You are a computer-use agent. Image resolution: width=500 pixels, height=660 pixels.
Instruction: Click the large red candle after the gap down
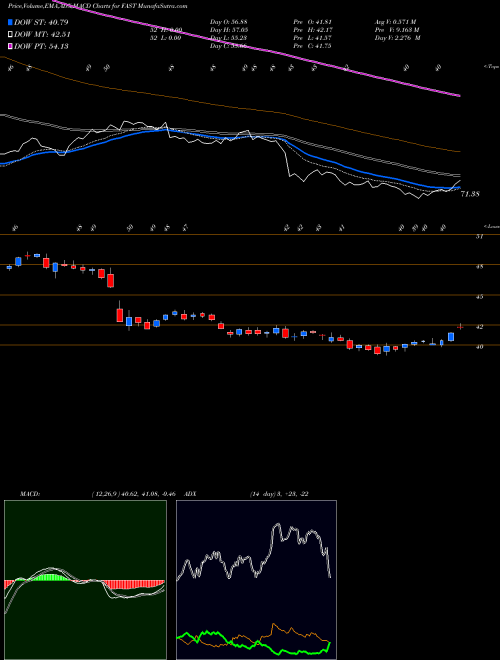coord(120,314)
